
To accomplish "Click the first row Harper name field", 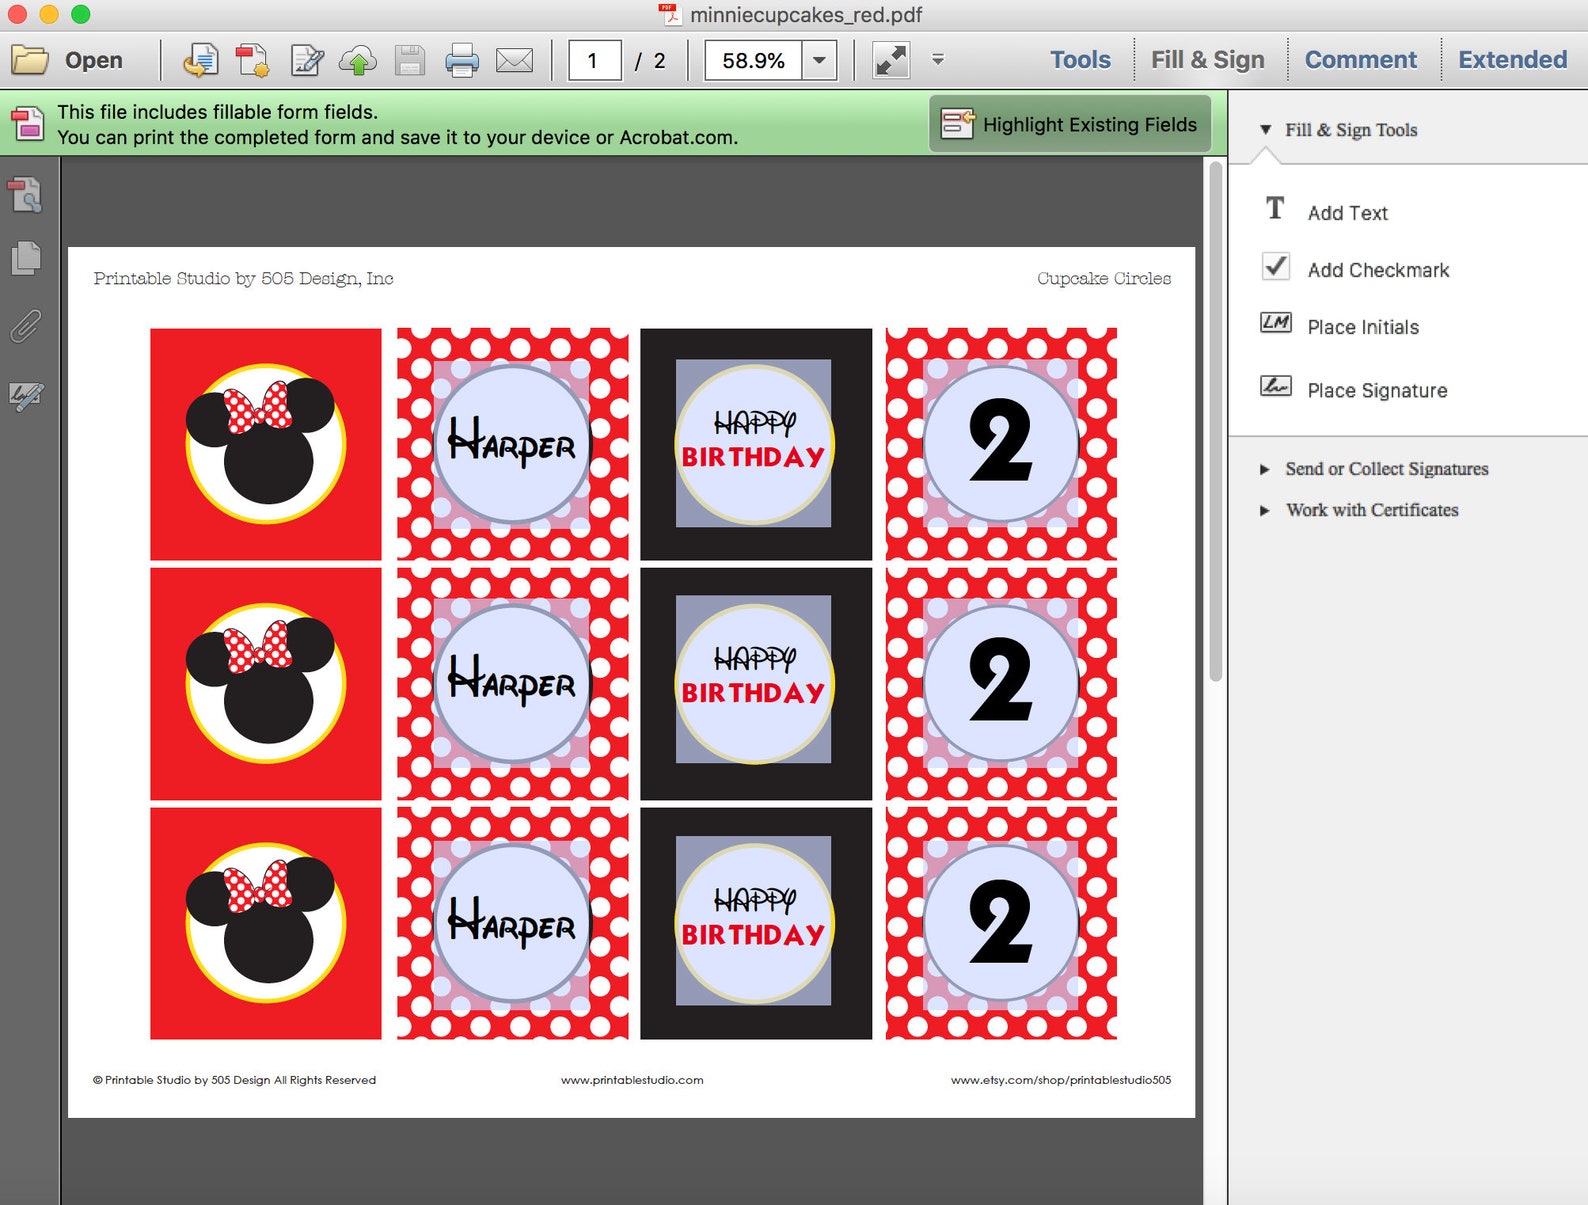I will pyautogui.click(x=512, y=443).
